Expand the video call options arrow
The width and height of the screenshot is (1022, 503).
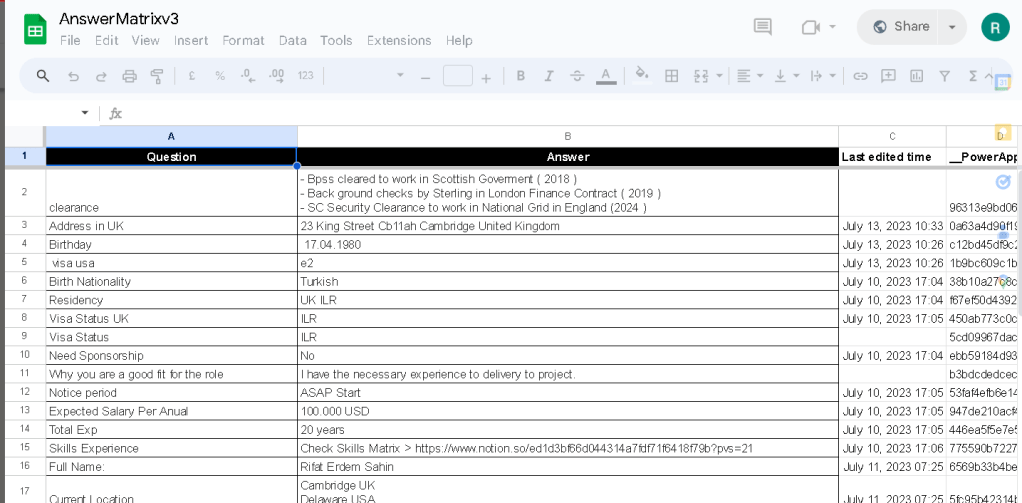[x=832, y=27]
